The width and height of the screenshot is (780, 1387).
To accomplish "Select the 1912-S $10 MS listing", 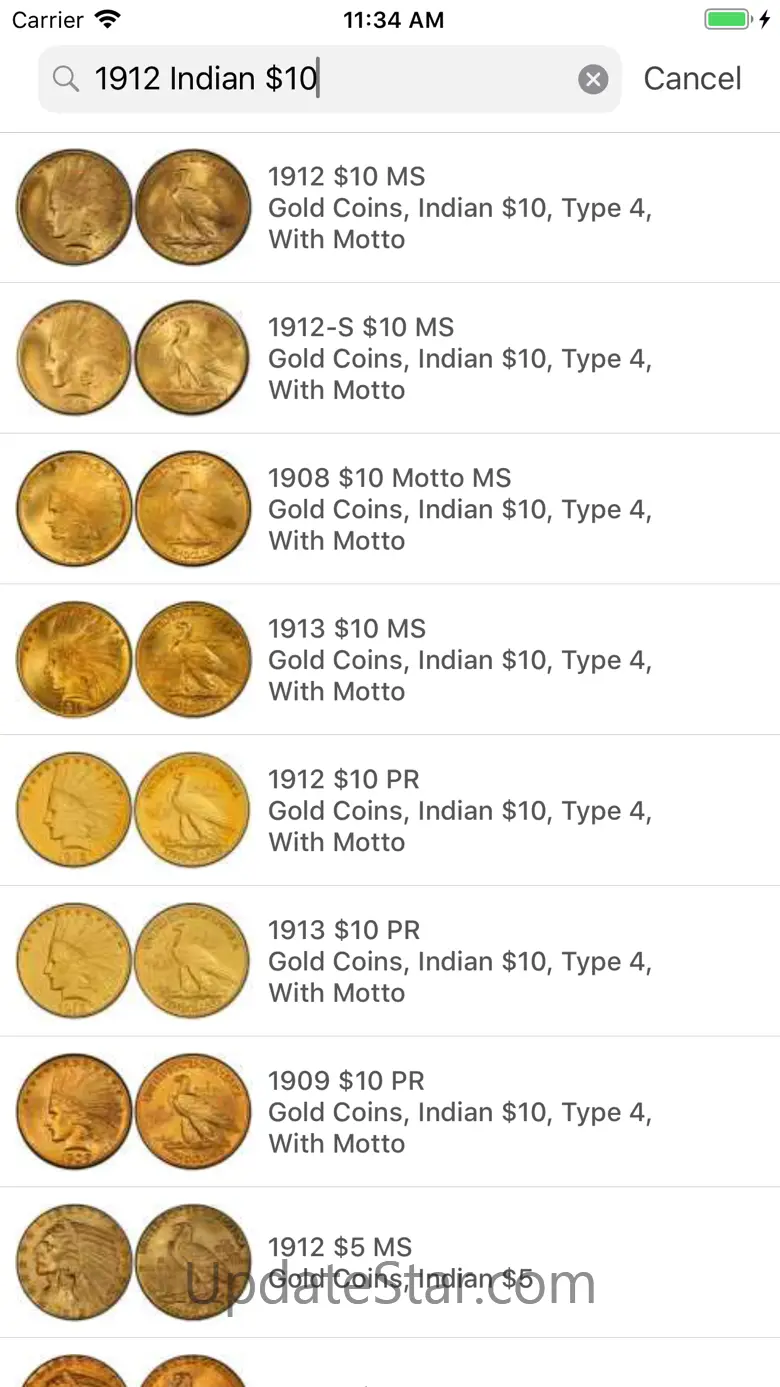I will click(x=460, y=358).
